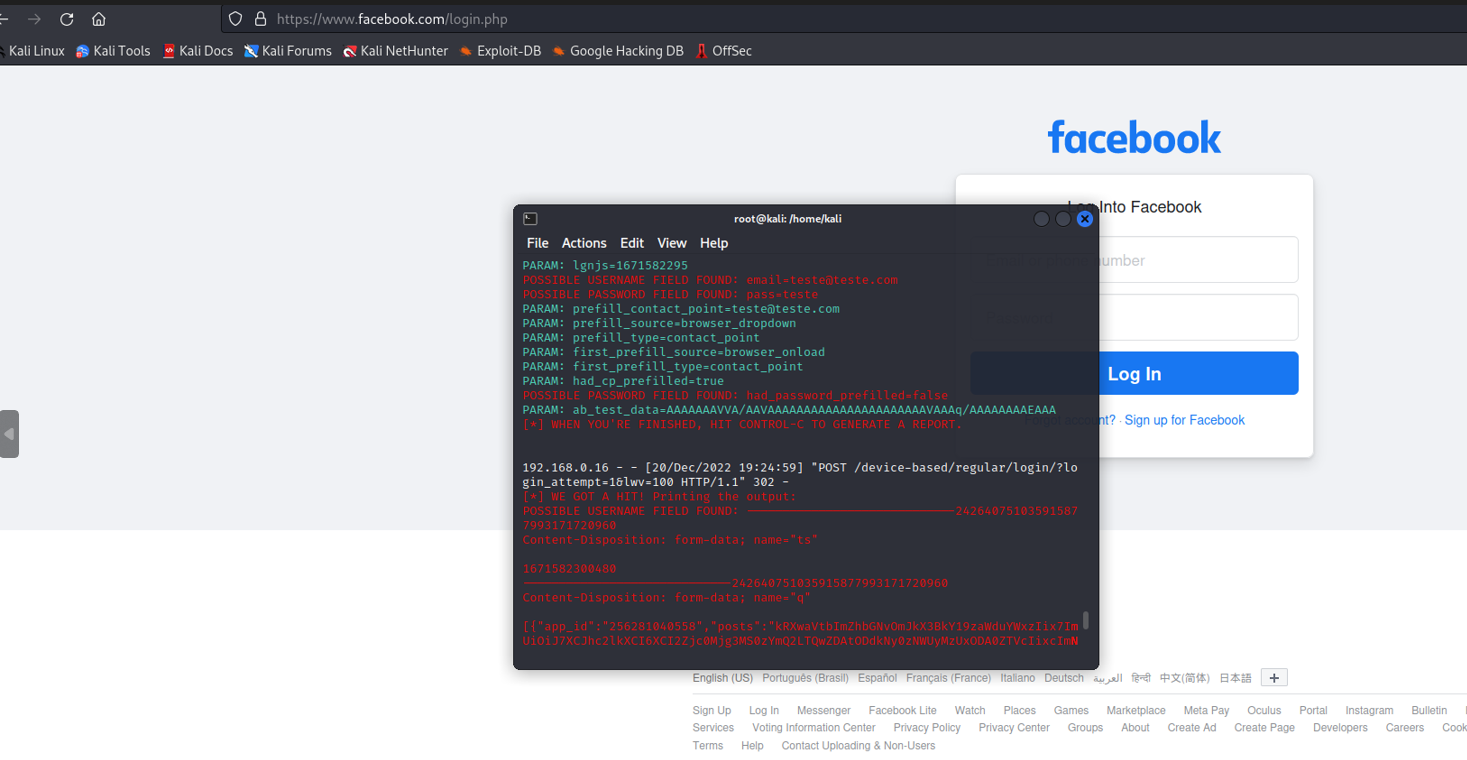Click Sign Up footer link
1467x760 pixels.
tap(712, 711)
